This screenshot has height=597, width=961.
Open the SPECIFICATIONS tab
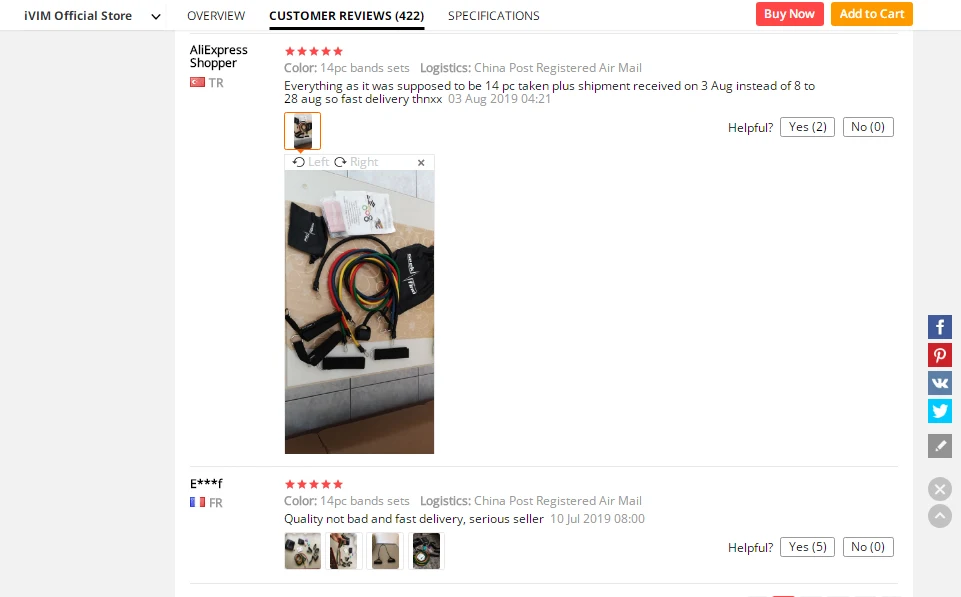[493, 16]
